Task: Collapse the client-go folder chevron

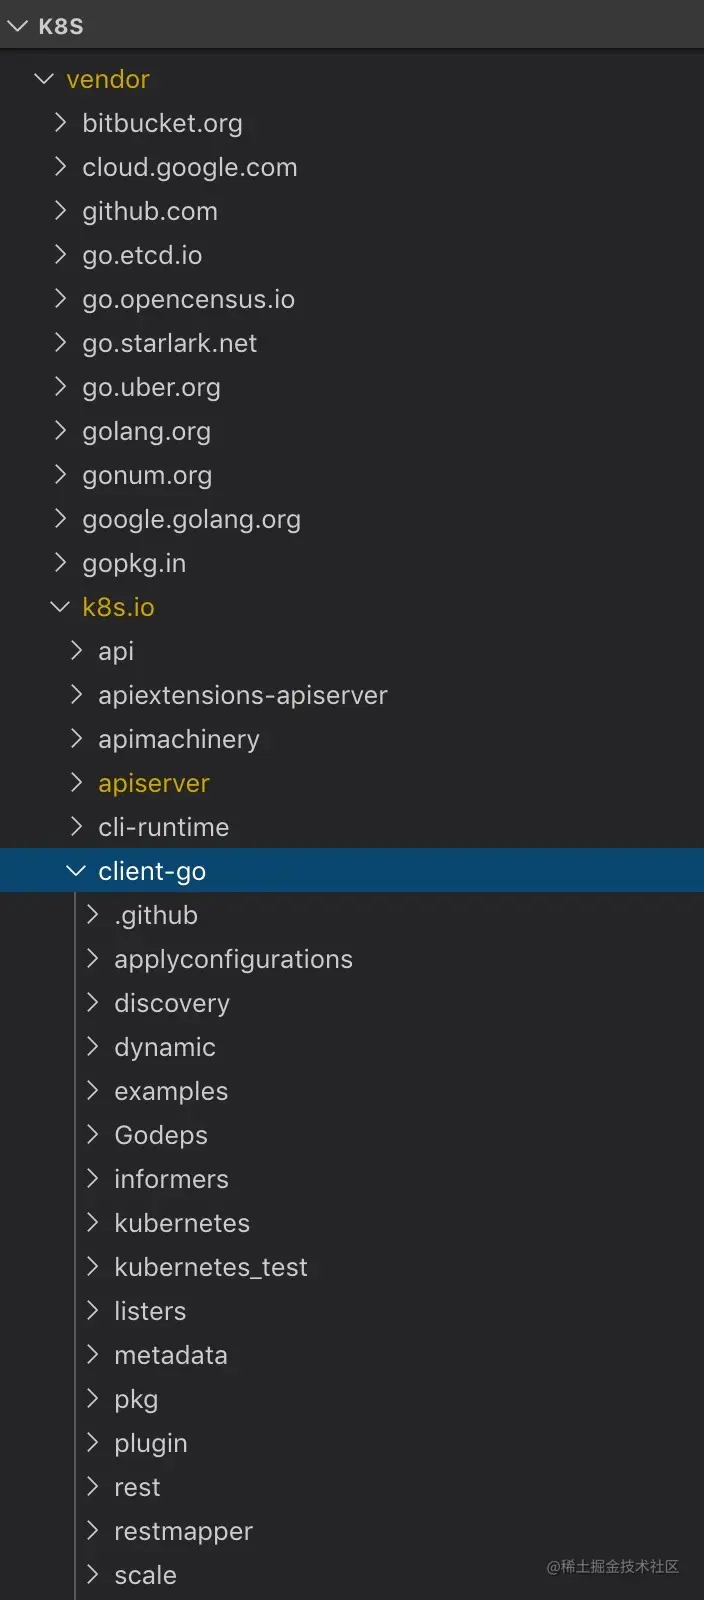Action: 76,870
